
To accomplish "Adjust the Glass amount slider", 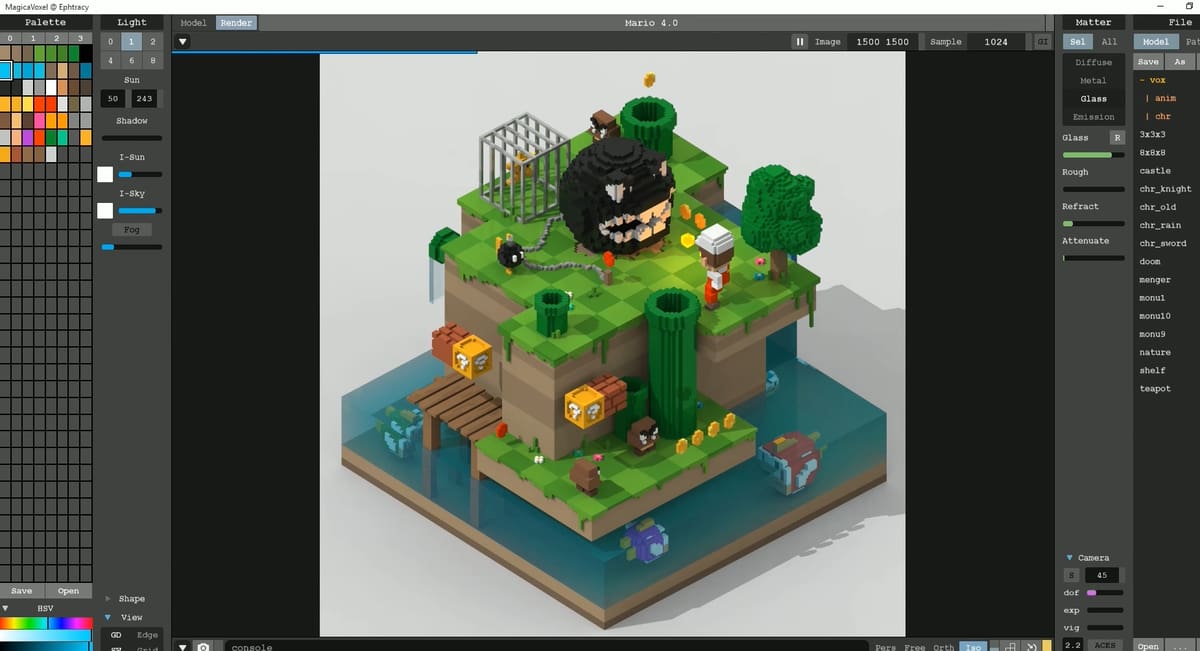I will pos(1093,155).
